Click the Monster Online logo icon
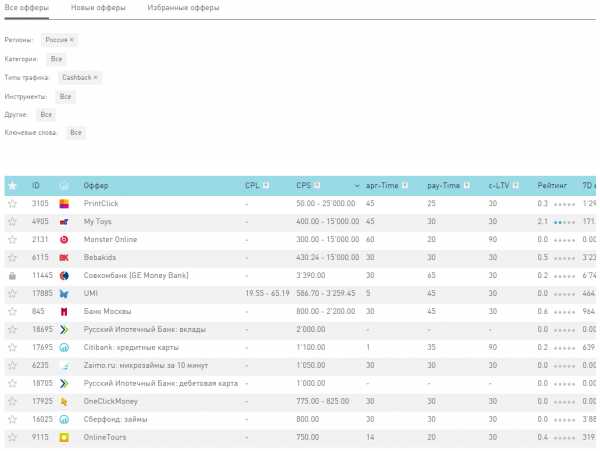This screenshot has height=451, width=600. tap(64, 239)
